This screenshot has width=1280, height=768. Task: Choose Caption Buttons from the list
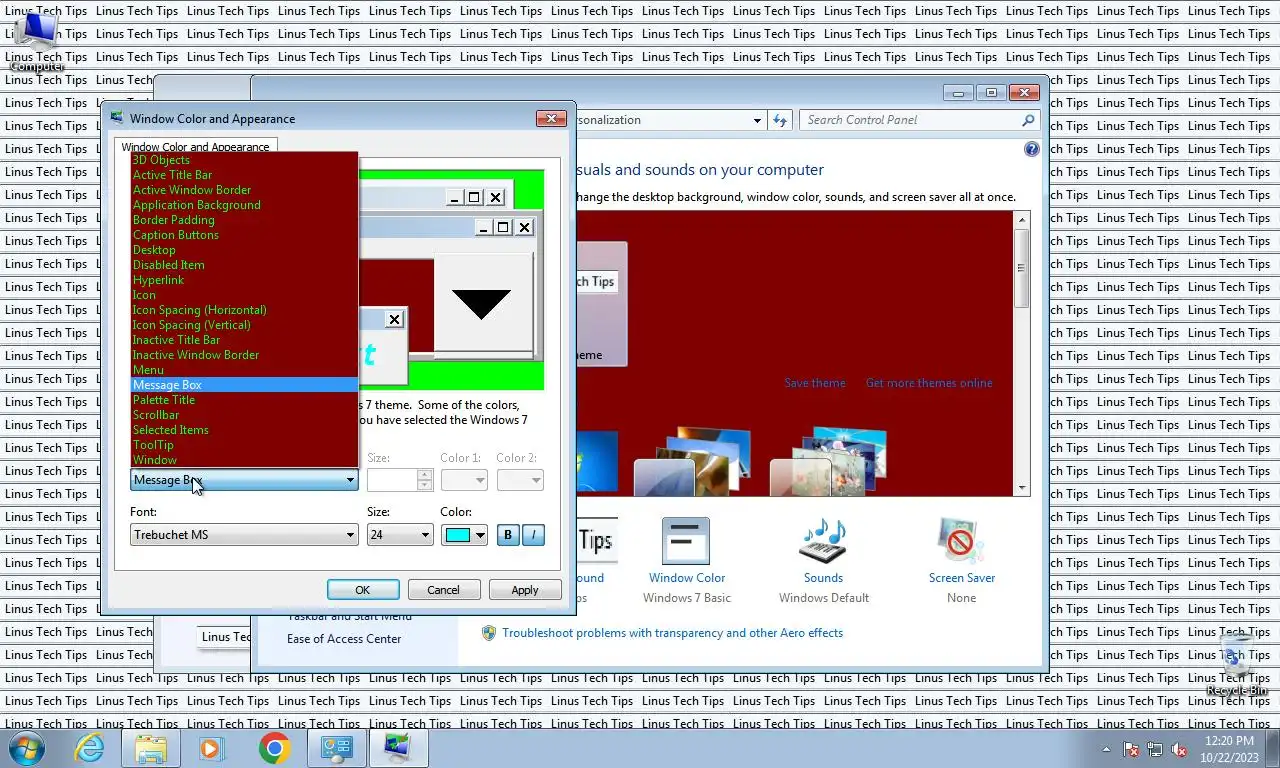pos(244,235)
